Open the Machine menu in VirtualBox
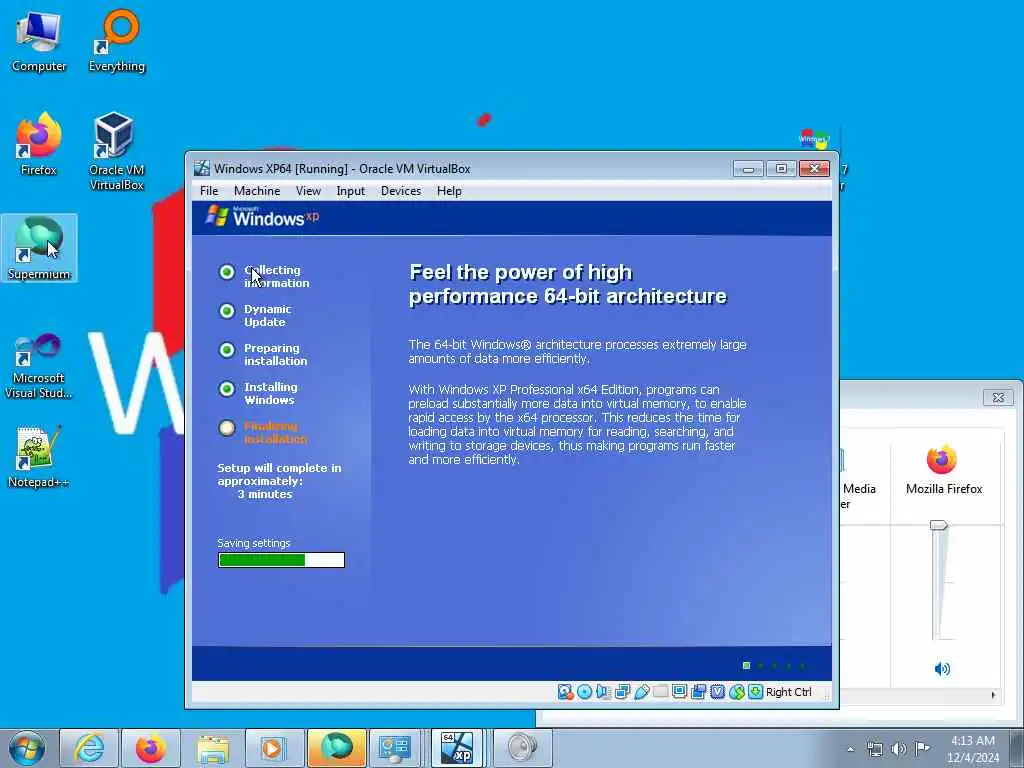 coord(257,191)
